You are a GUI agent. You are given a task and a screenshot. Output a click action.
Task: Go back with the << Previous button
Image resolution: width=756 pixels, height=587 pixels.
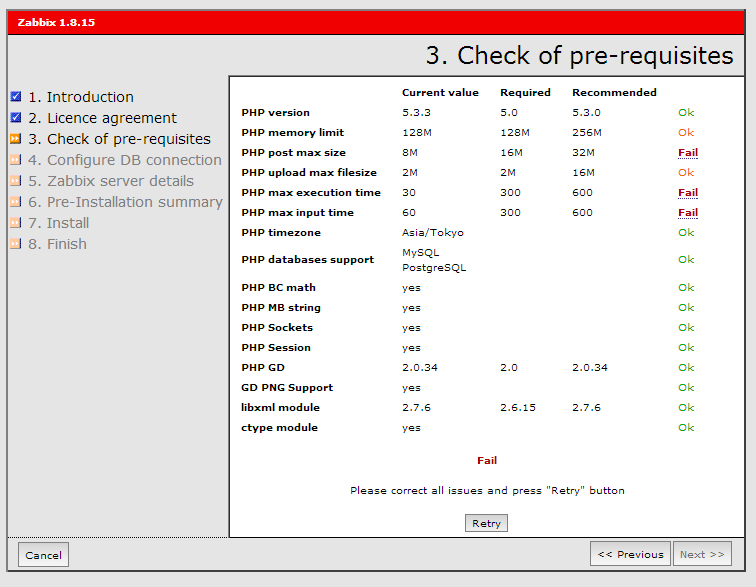tap(630, 554)
